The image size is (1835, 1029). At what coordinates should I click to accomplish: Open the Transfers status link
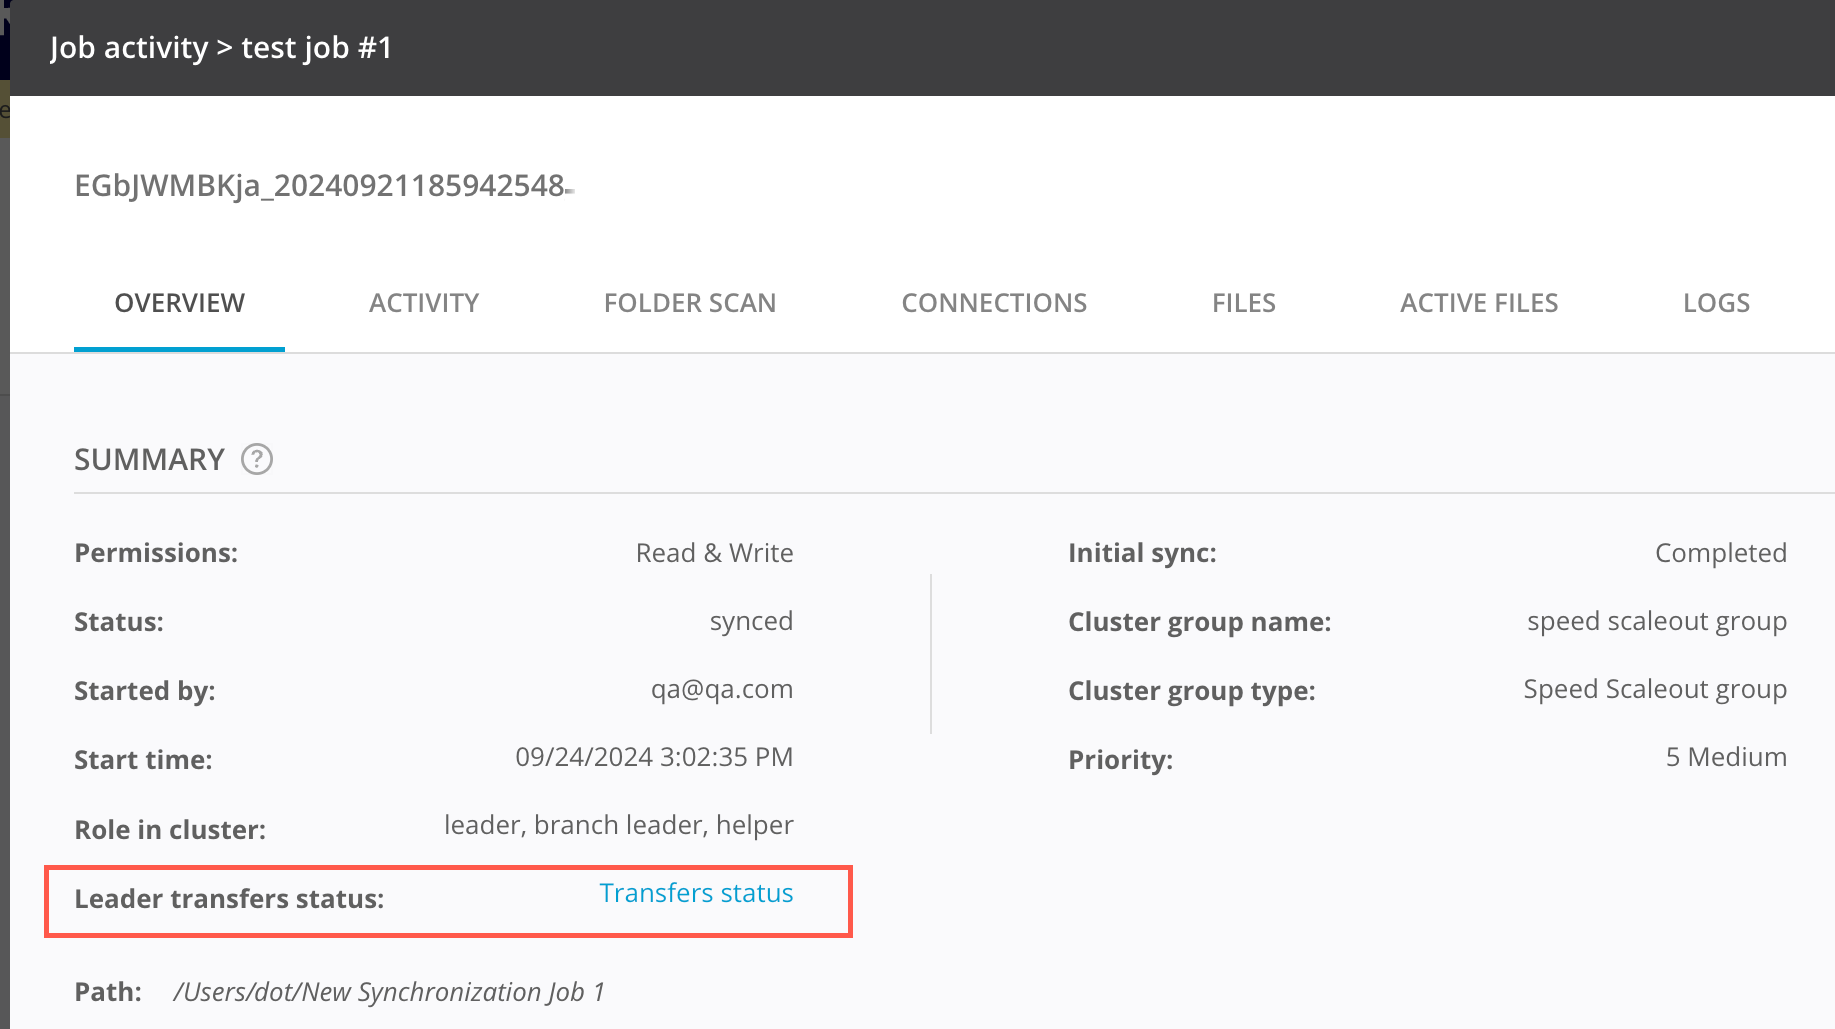(696, 893)
